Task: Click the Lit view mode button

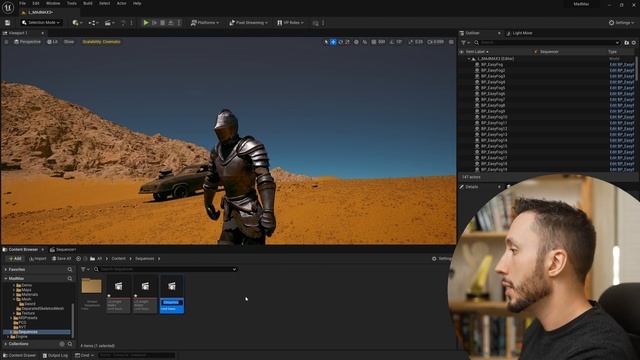Action: pyautogui.click(x=52, y=42)
